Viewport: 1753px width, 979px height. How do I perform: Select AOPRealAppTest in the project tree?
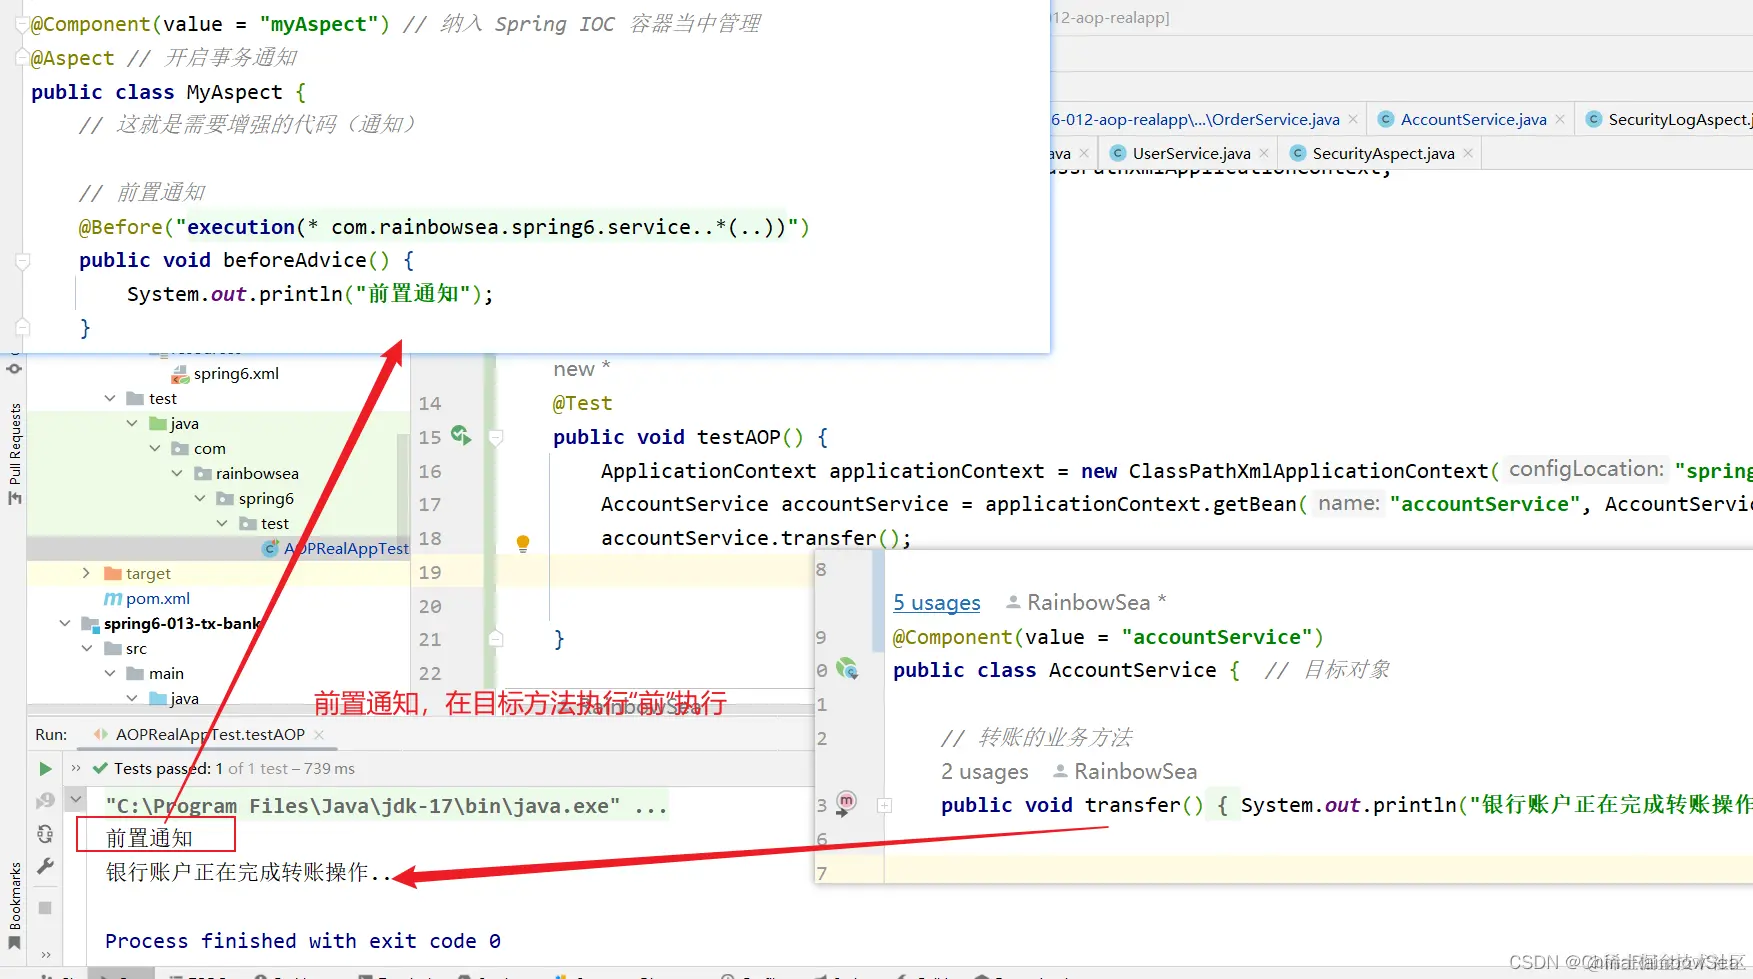point(346,549)
